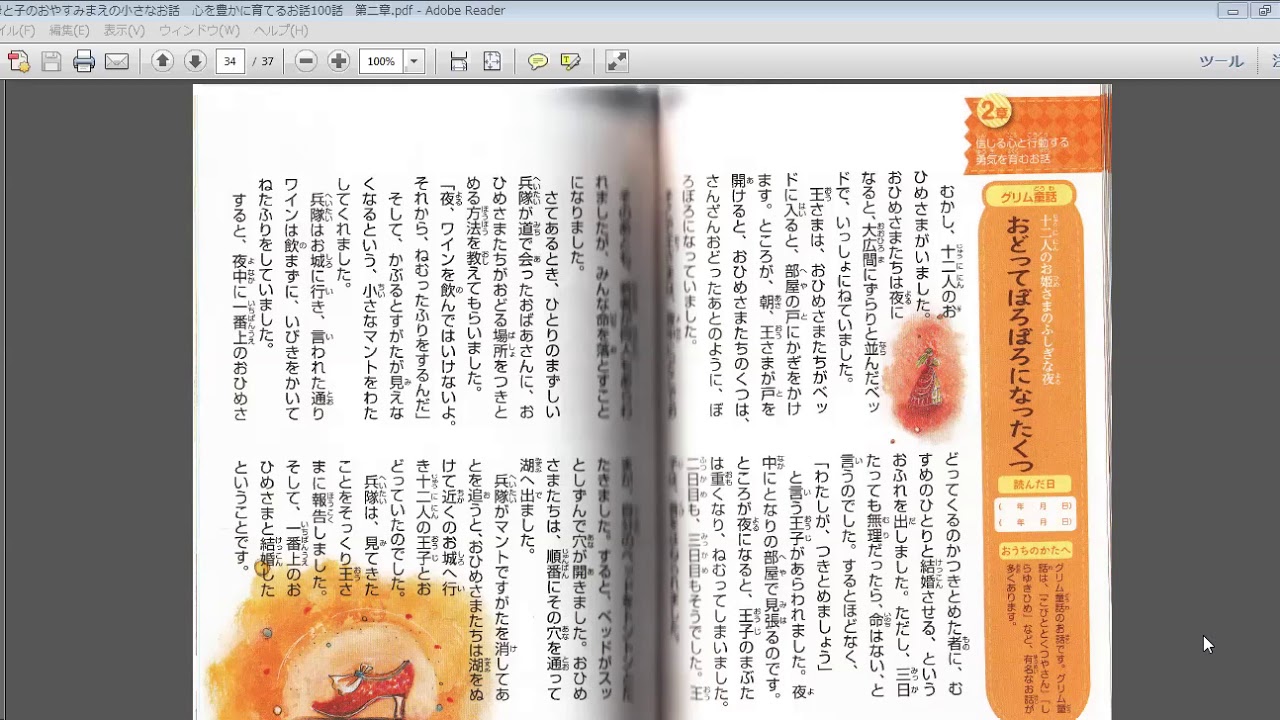Open the ウィンドウ(W) menu

(199, 31)
